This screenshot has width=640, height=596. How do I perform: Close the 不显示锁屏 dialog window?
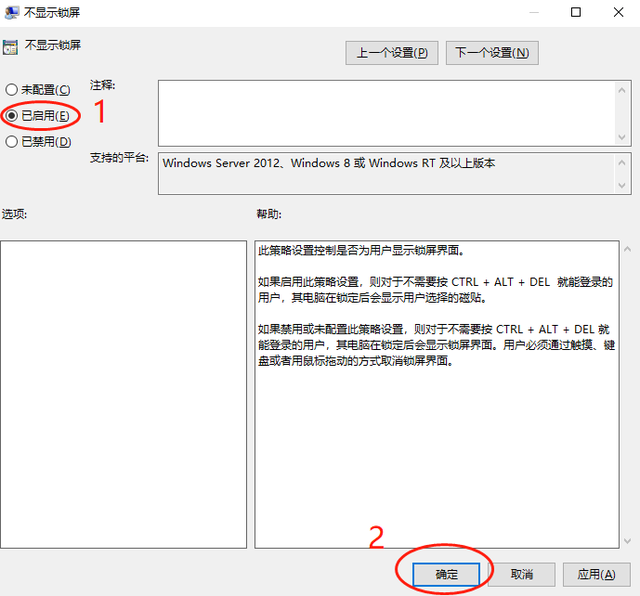pyautogui.click(x=618, y=13)
